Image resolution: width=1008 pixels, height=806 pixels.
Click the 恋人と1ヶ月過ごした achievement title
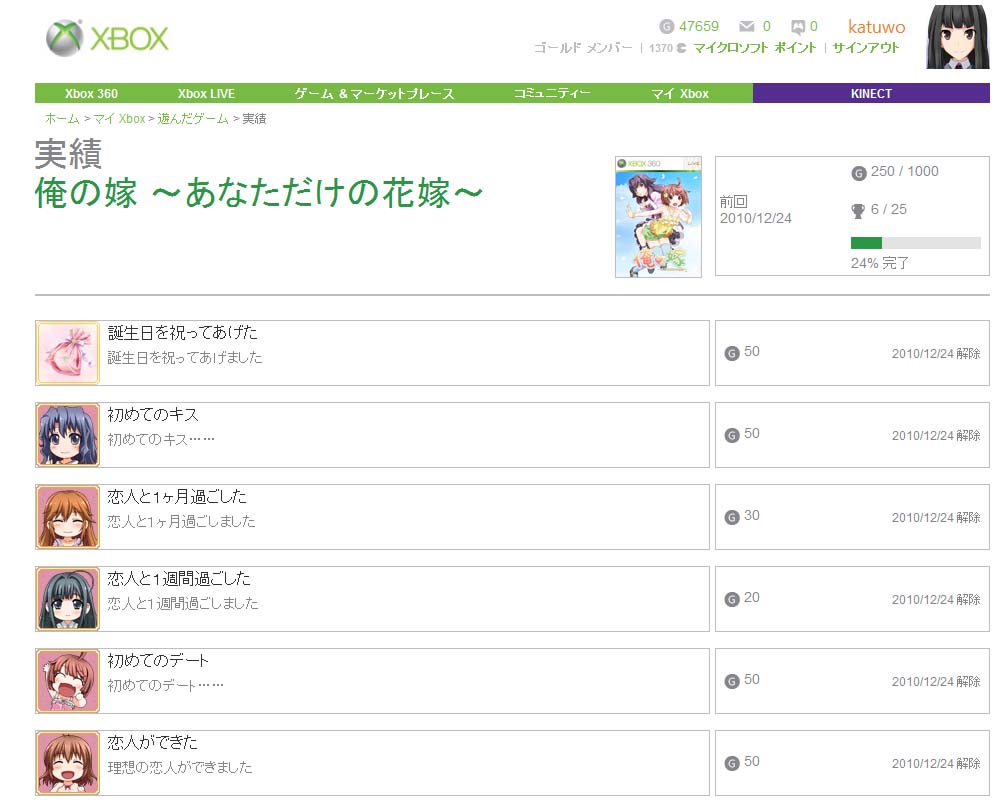[x=177, y=496]
